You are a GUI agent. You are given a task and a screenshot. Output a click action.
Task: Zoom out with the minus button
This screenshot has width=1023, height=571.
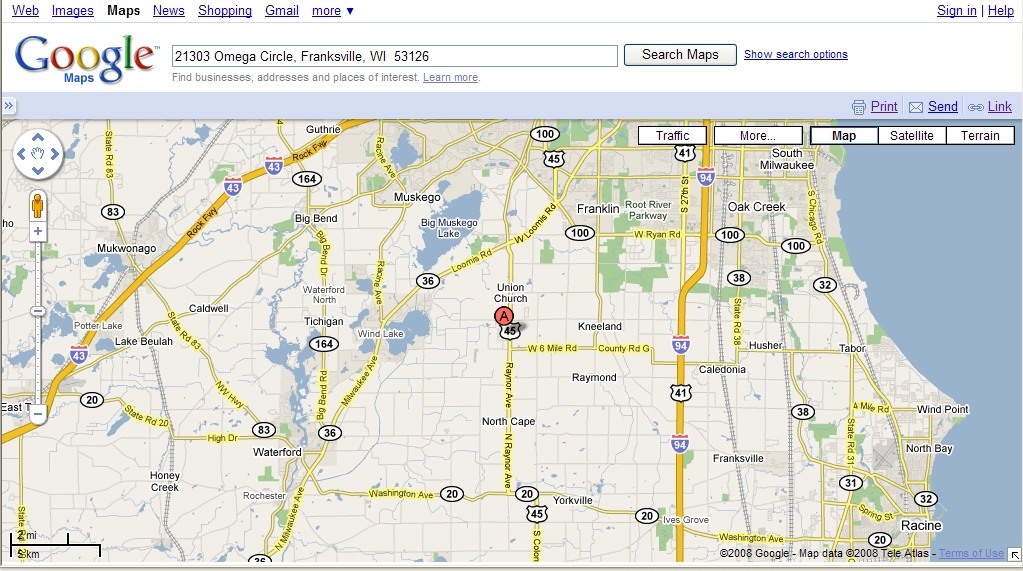38,413
